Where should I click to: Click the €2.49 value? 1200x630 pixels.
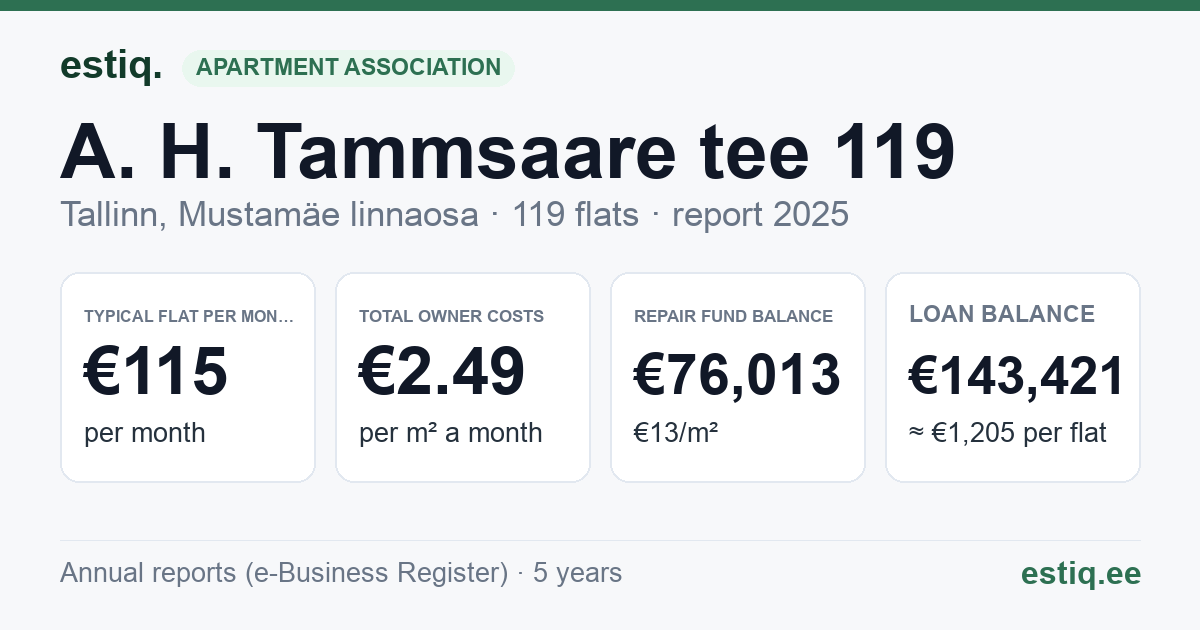pyautogui.click(x=442, y=373)
